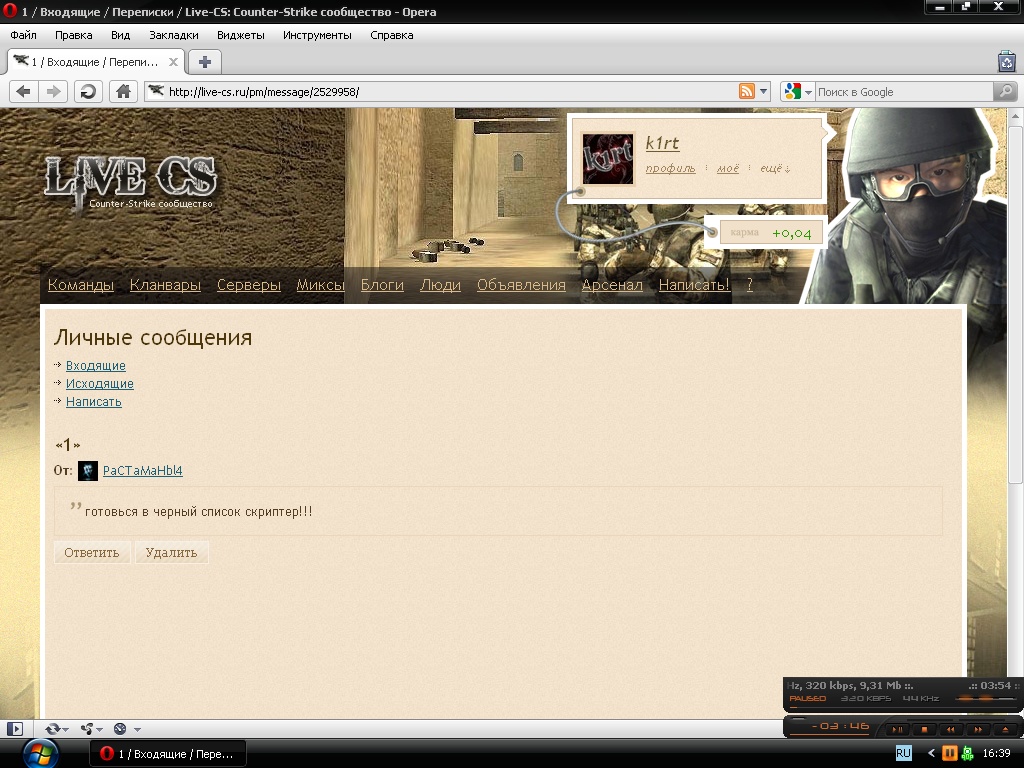Go to the Люди section

(440, 285)
